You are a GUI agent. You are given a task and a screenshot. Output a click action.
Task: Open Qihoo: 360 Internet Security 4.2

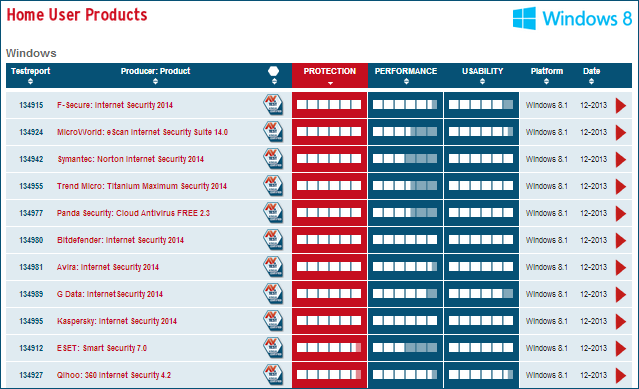point(114,375)
